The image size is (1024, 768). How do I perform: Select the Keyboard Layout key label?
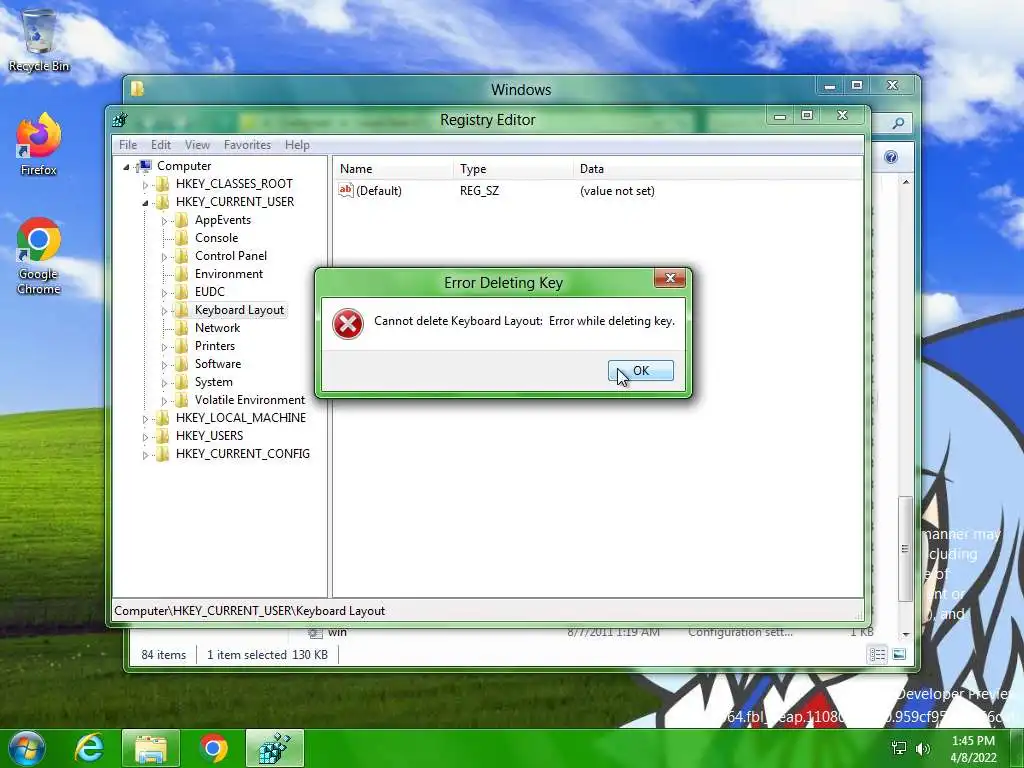point(239,310)
